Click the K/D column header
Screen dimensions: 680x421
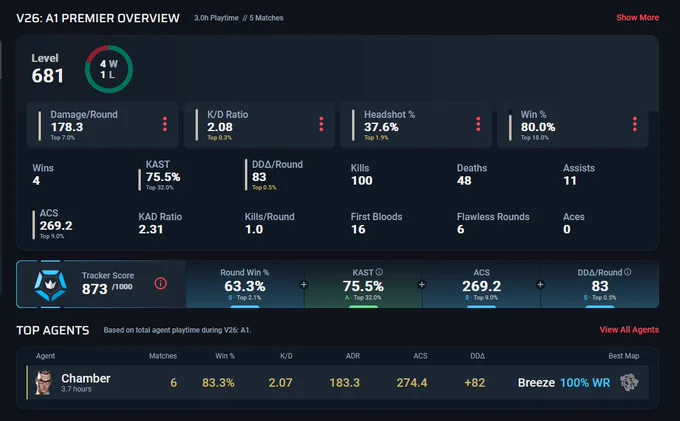click(x=286, y=356)
